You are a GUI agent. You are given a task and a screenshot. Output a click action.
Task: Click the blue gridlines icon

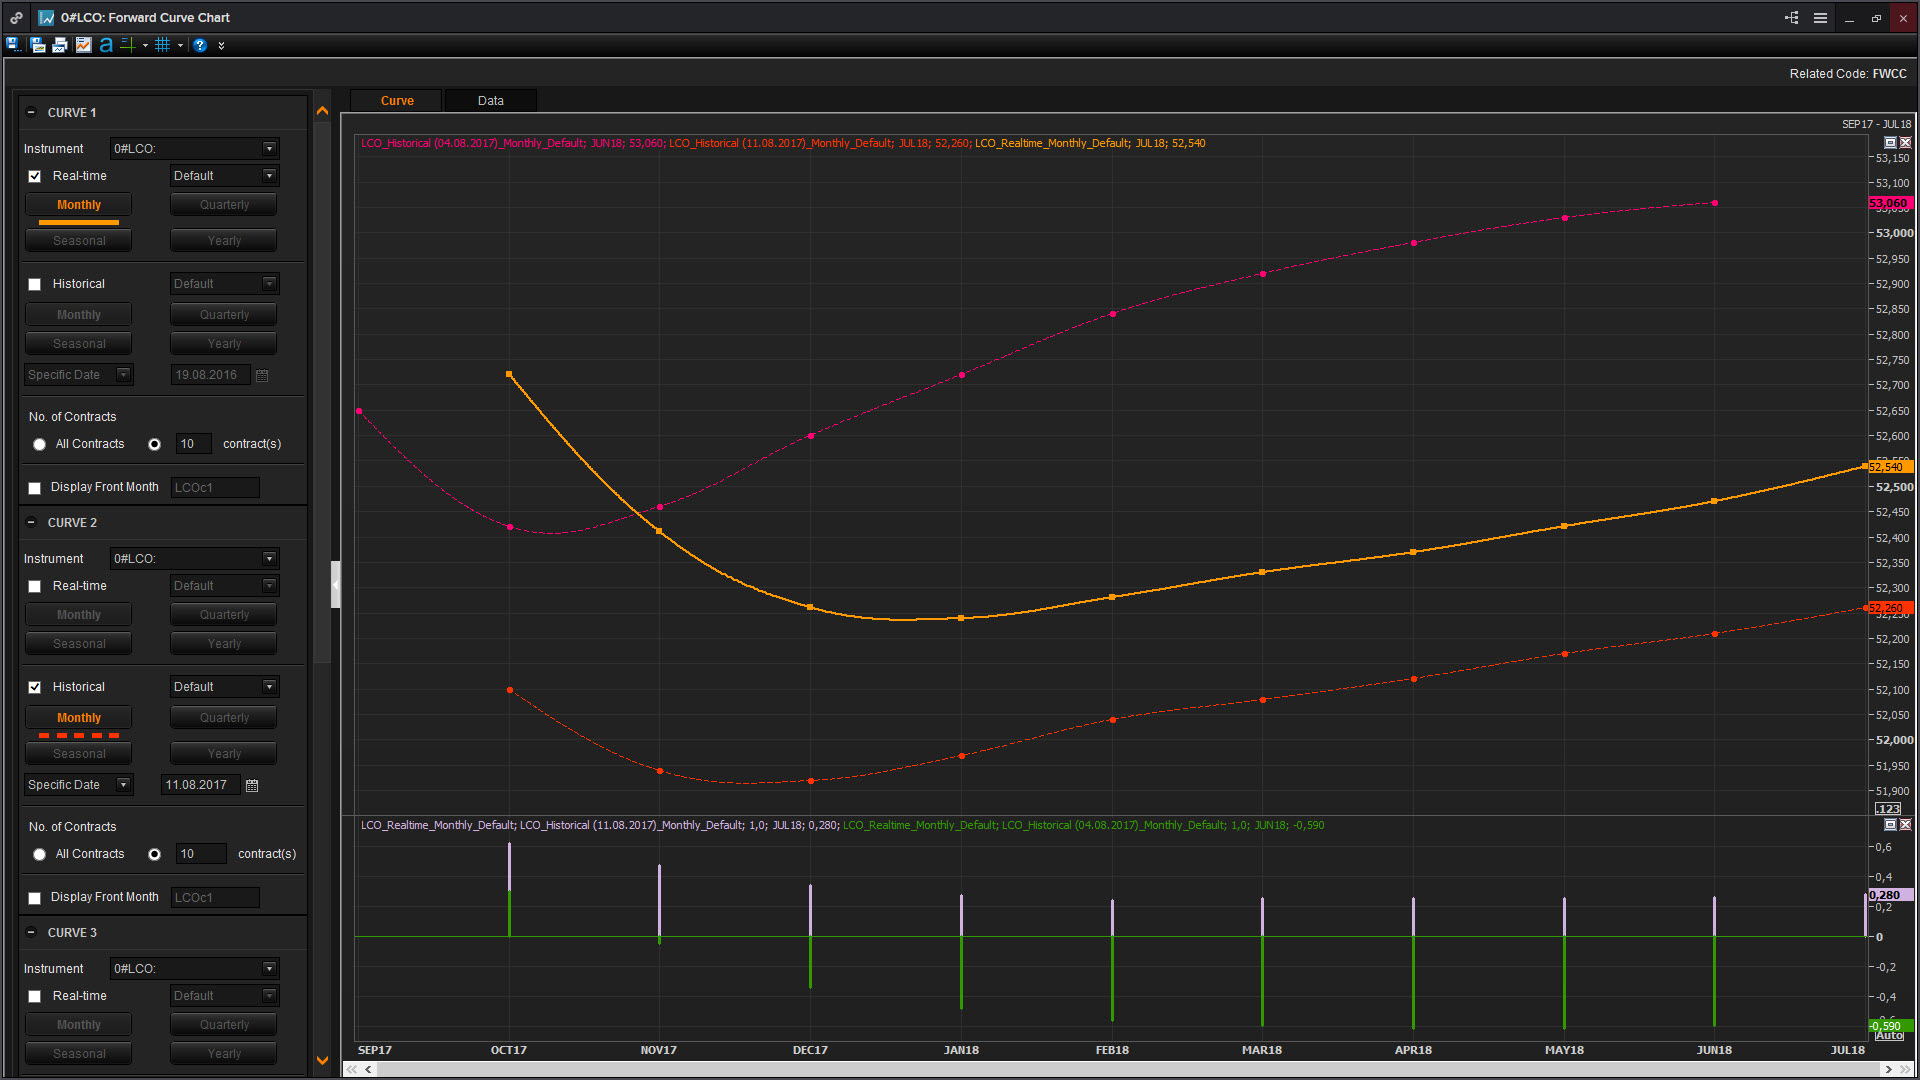(x=163, y=45)
